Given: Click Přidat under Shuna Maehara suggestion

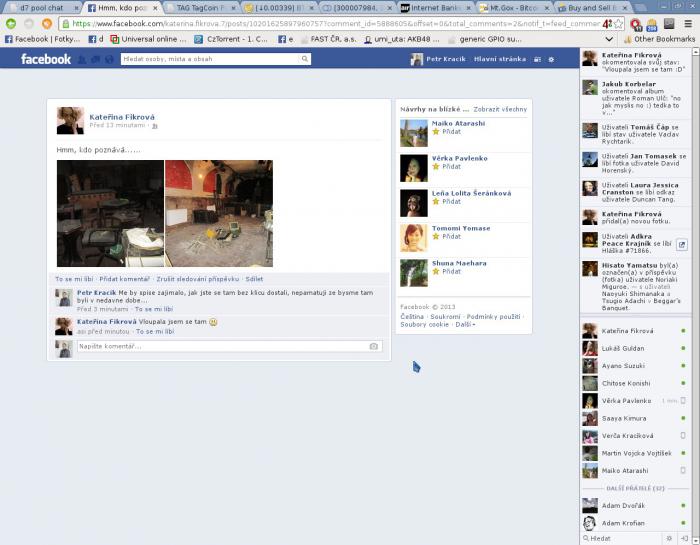Looking at the screenshot, I should click(451, 271).
